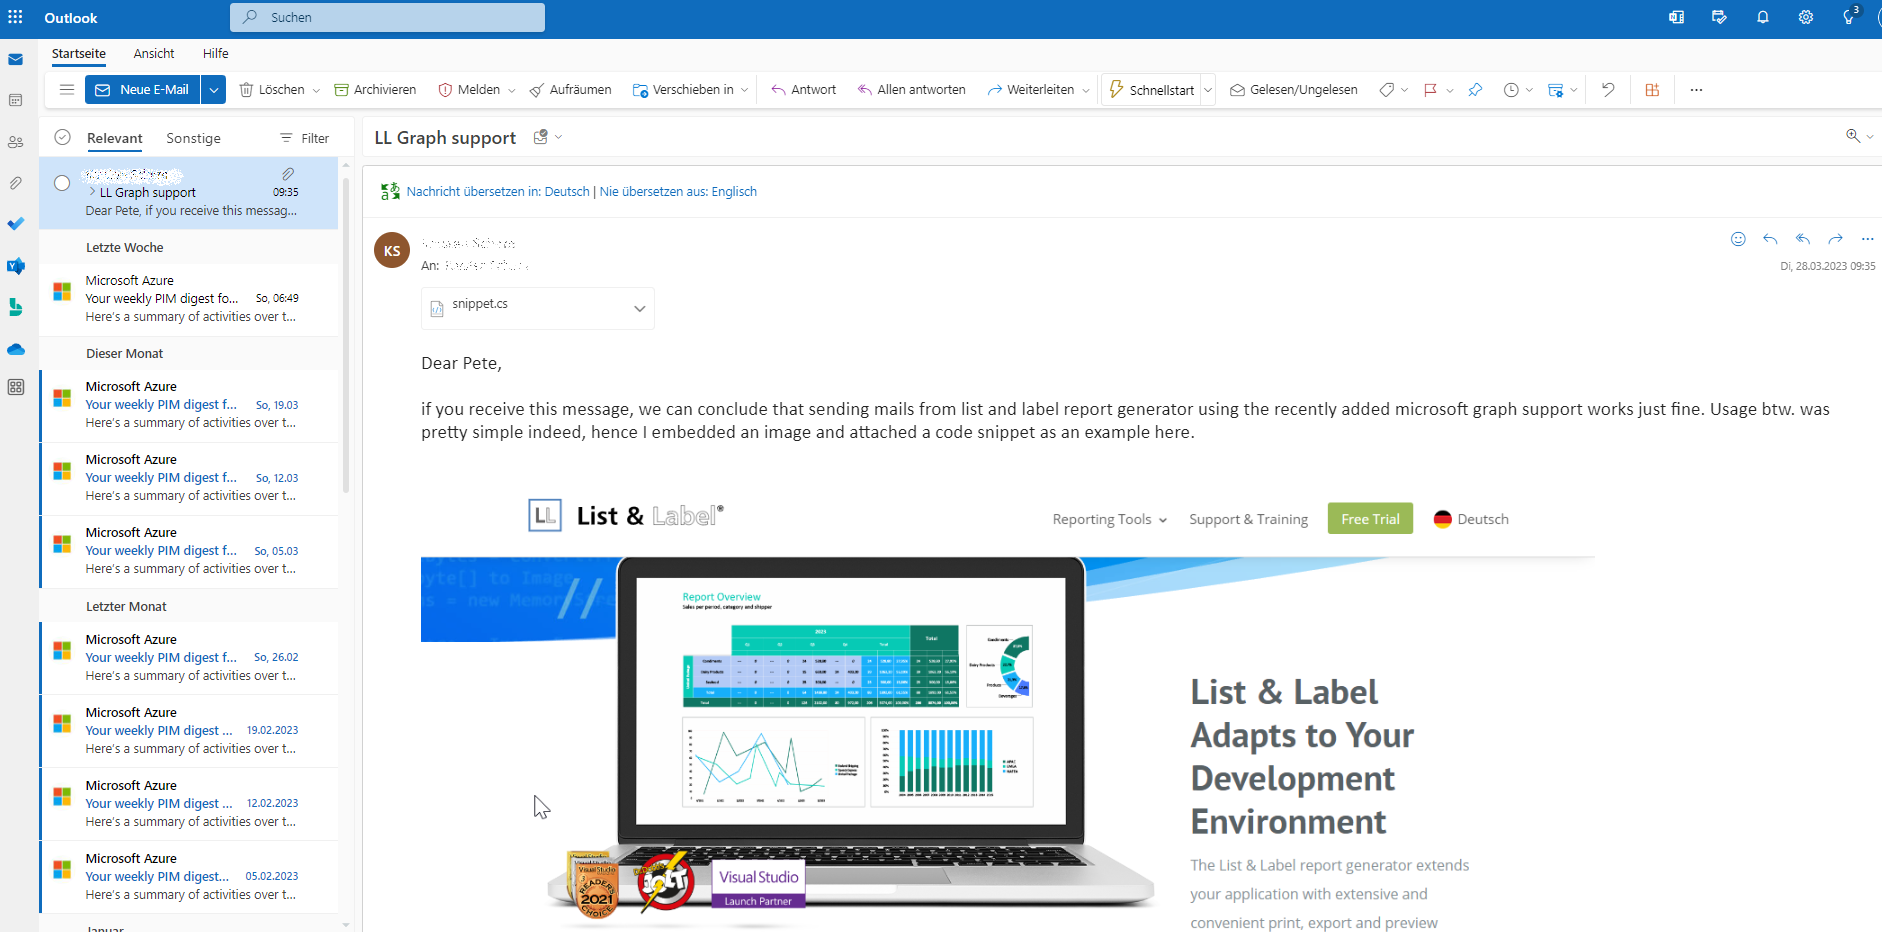The image size is (1882, 932).
Task: Open the People view in the sidebar
Action: [x=16, y=142]
